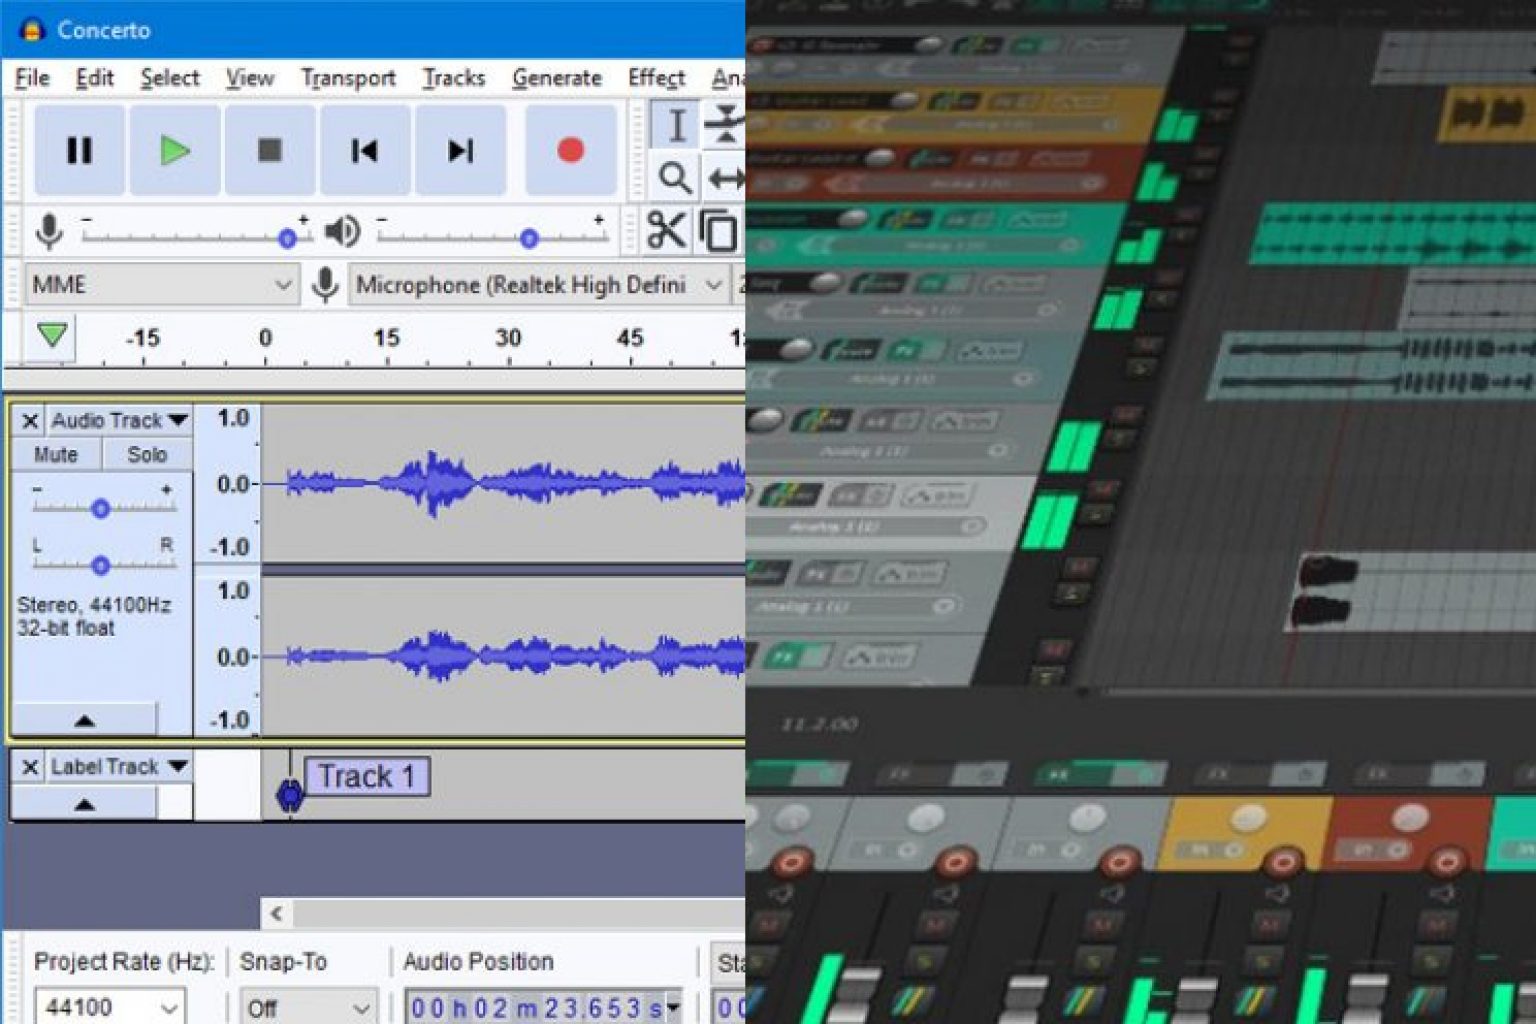Choose the Cut scissors tool
The image size is (1536, 1024).
point(665,231)
